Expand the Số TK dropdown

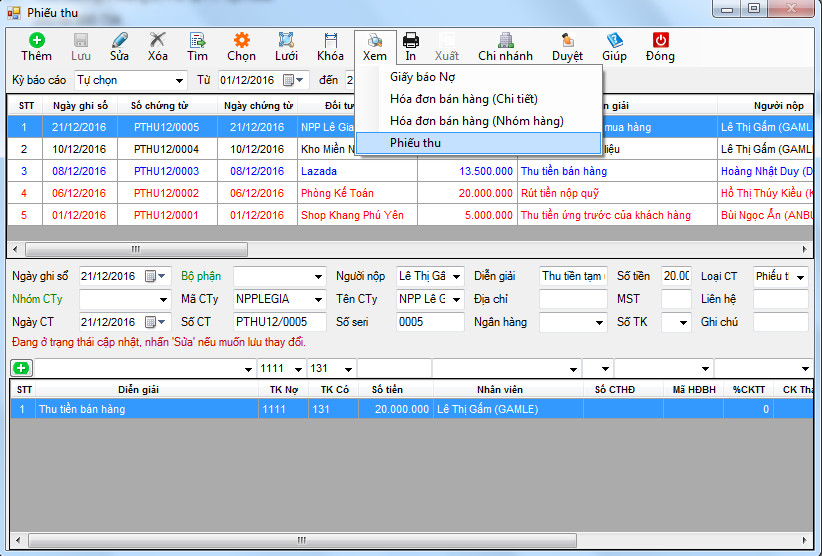click(683, 323)
